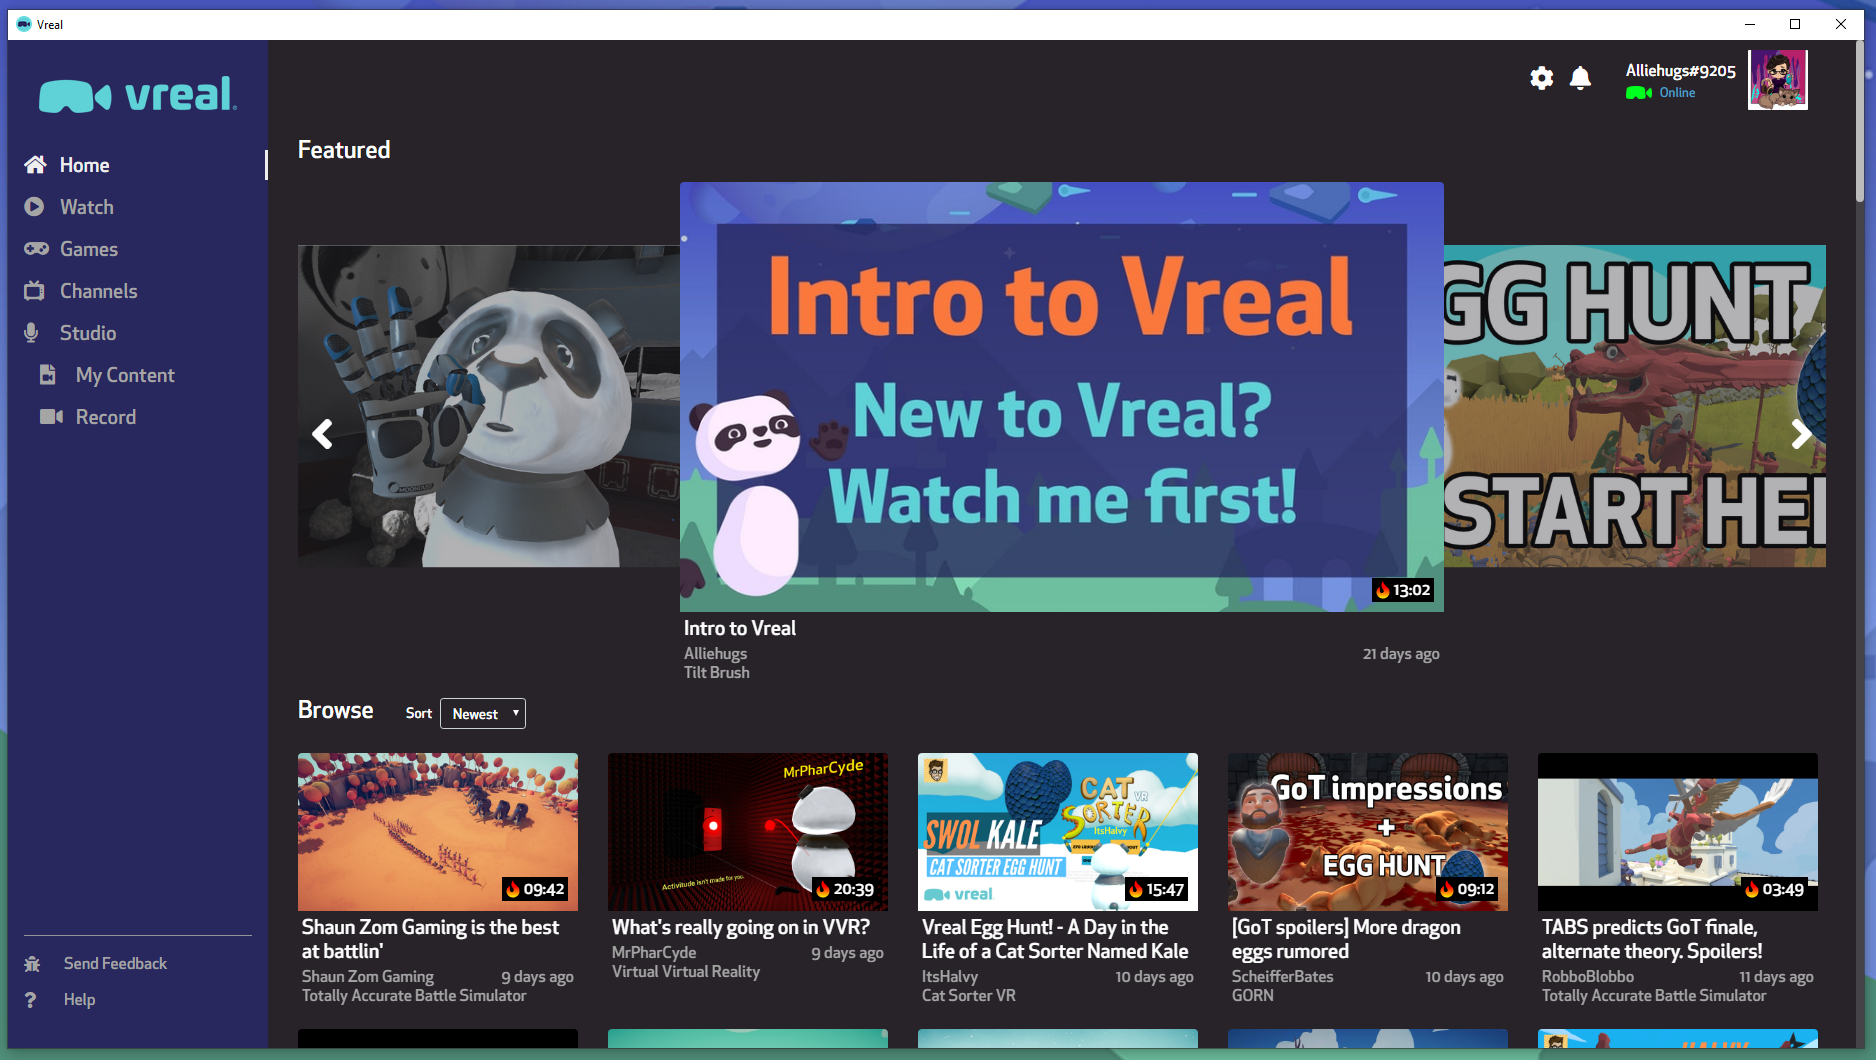Navigate to Games
Image resolution: width=1876 pixels, height=1060 pixels.
[89, 249]
